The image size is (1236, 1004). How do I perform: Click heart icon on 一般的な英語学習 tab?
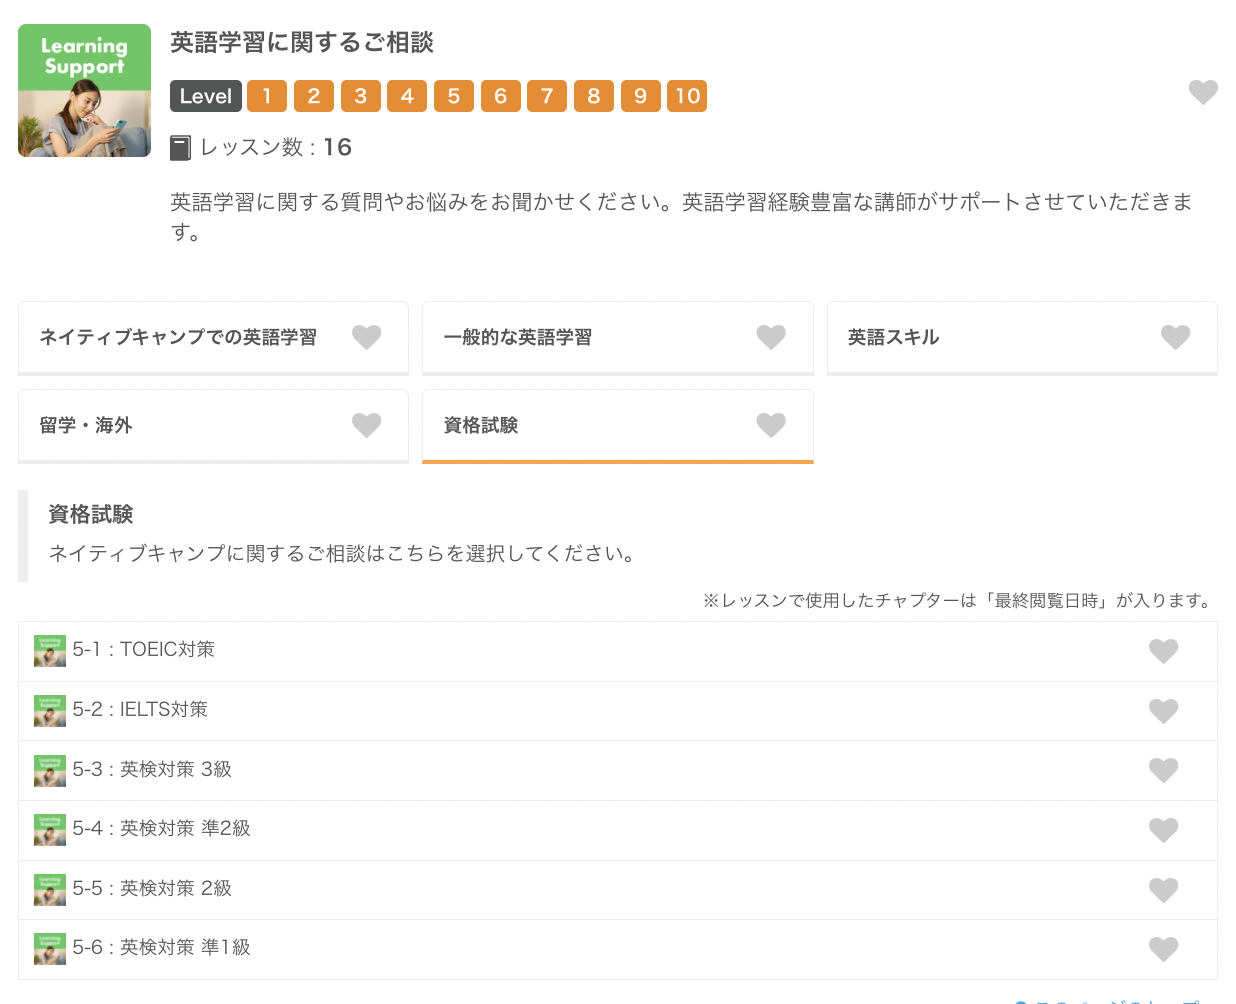[770, 337]
